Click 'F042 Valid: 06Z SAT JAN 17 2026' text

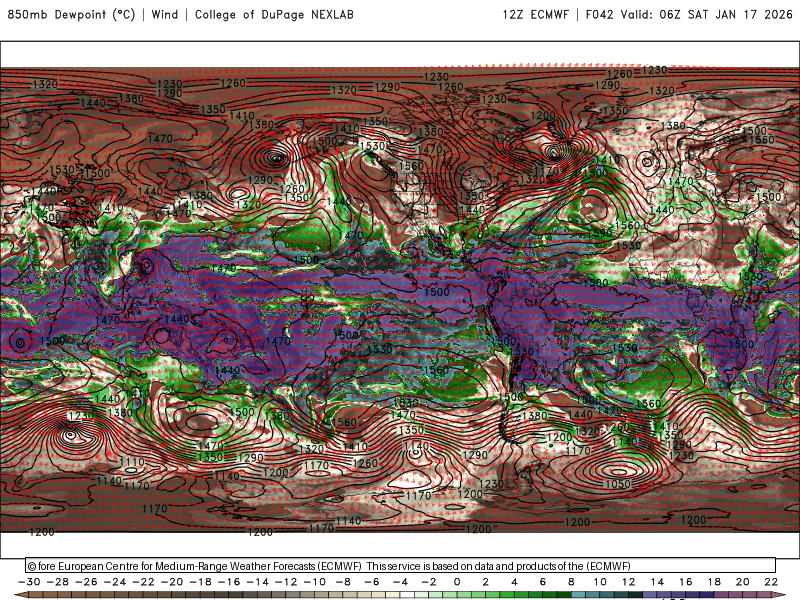689,15
